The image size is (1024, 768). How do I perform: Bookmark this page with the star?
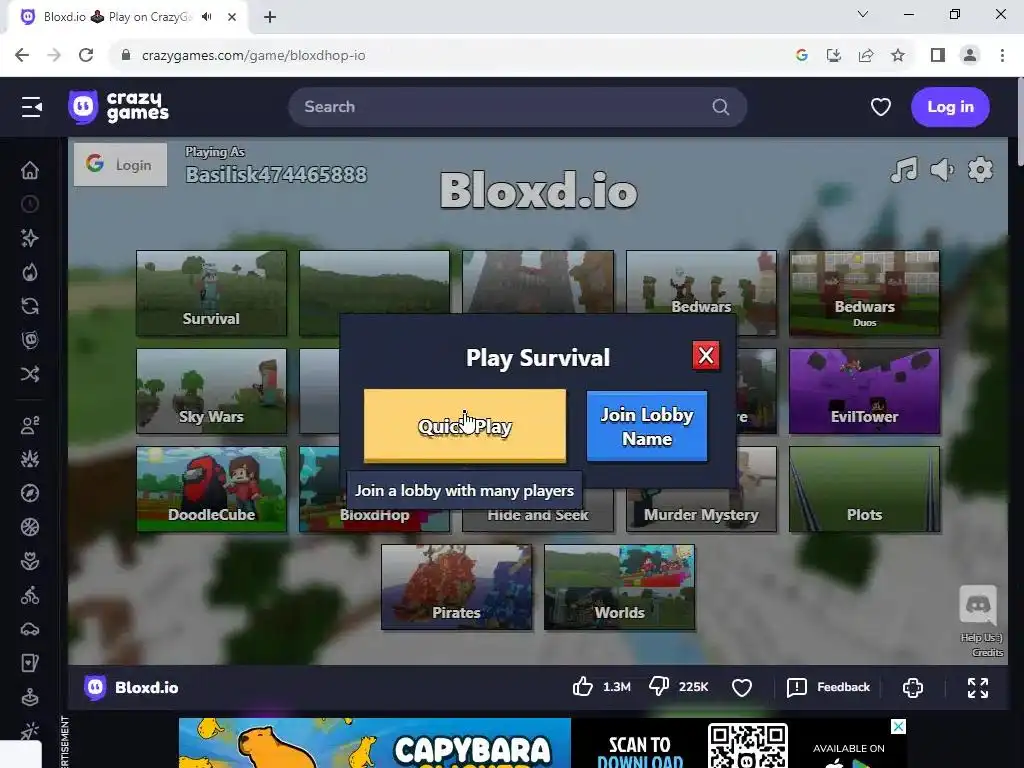[x=898, y=56]
